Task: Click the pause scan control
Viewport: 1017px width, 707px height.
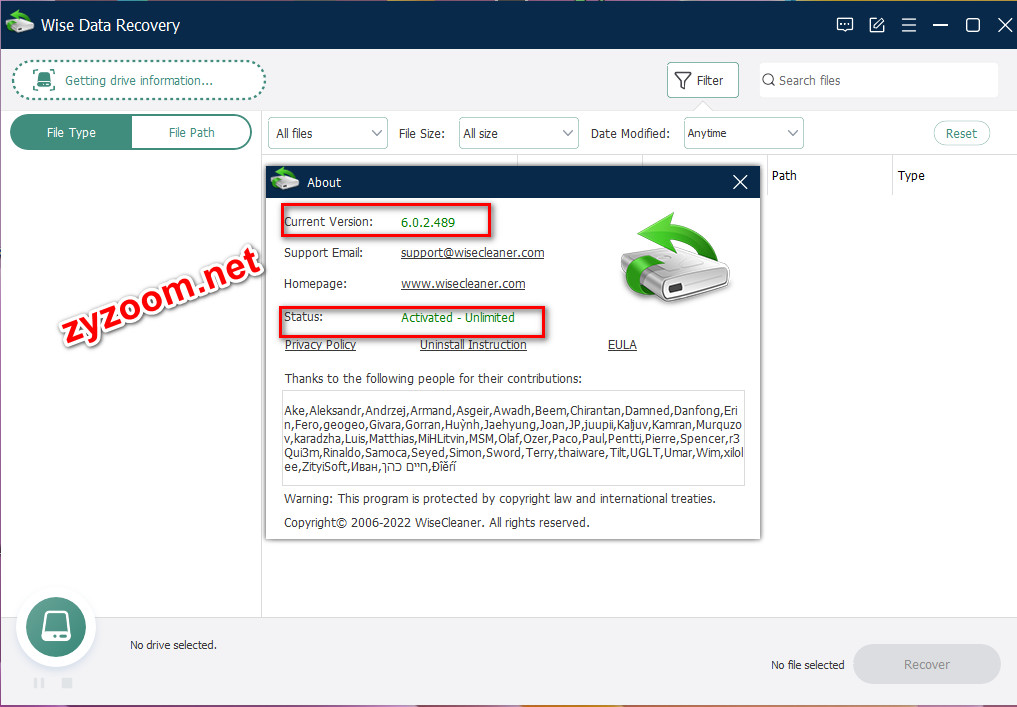Action: (x=39, y=683)
